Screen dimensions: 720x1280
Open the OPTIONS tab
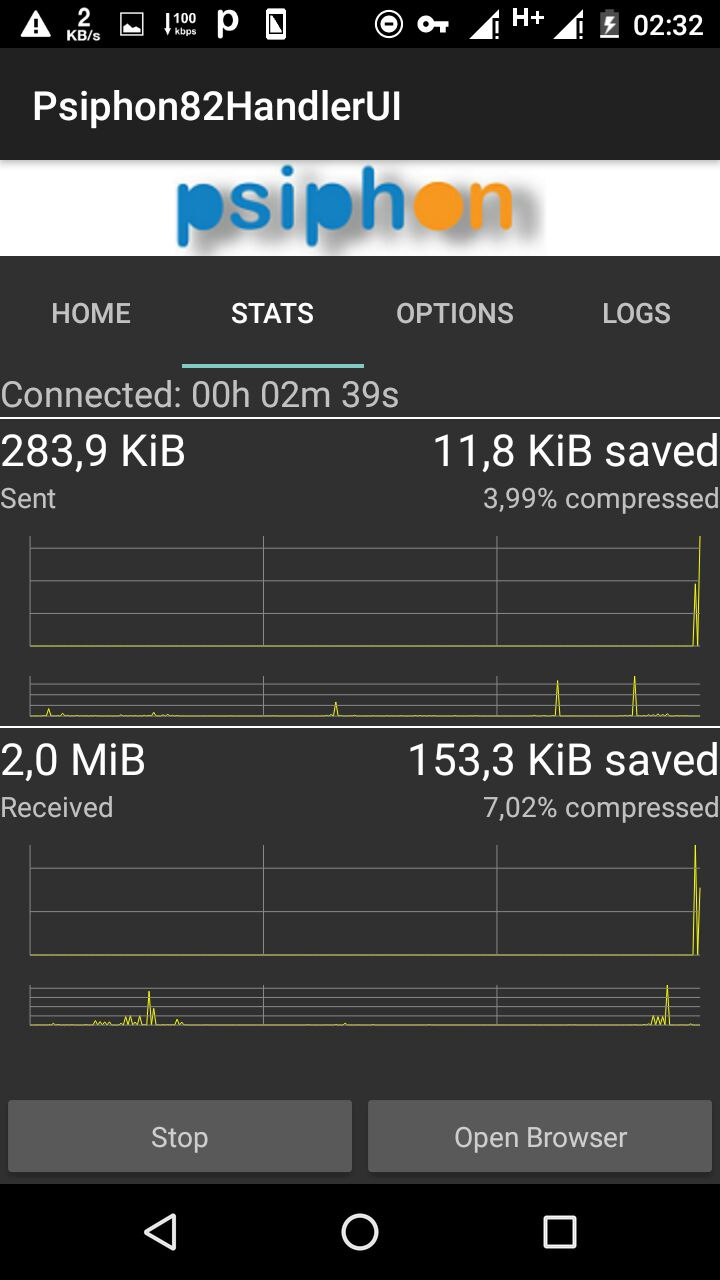(455, 313)
